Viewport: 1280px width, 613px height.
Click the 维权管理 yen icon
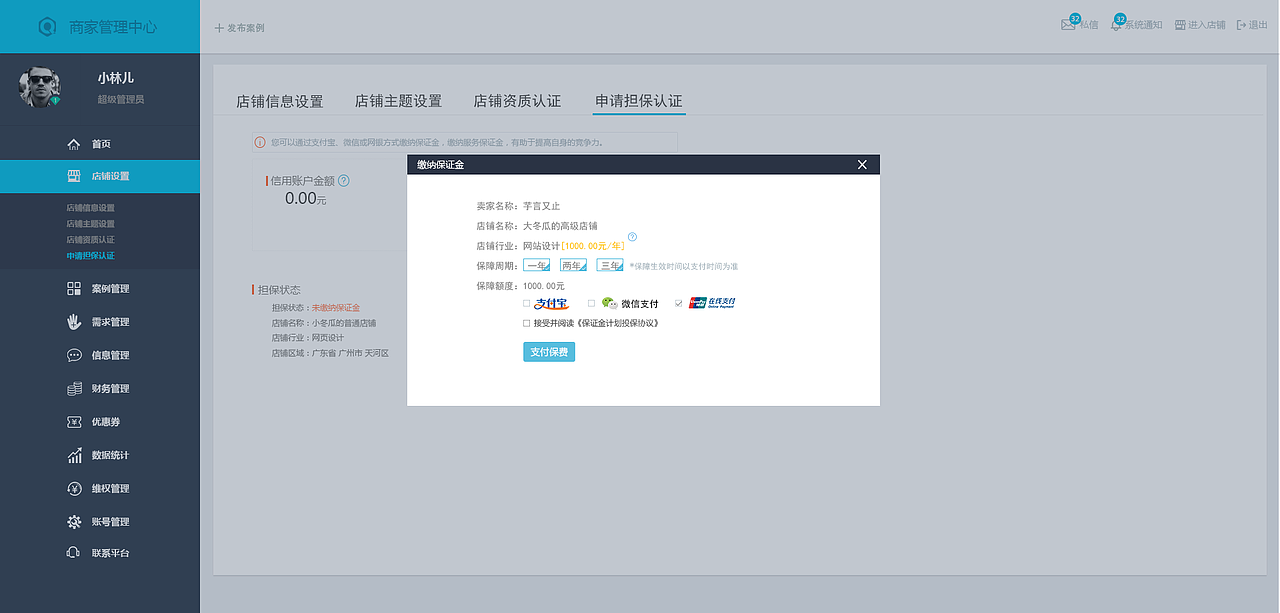74,488
